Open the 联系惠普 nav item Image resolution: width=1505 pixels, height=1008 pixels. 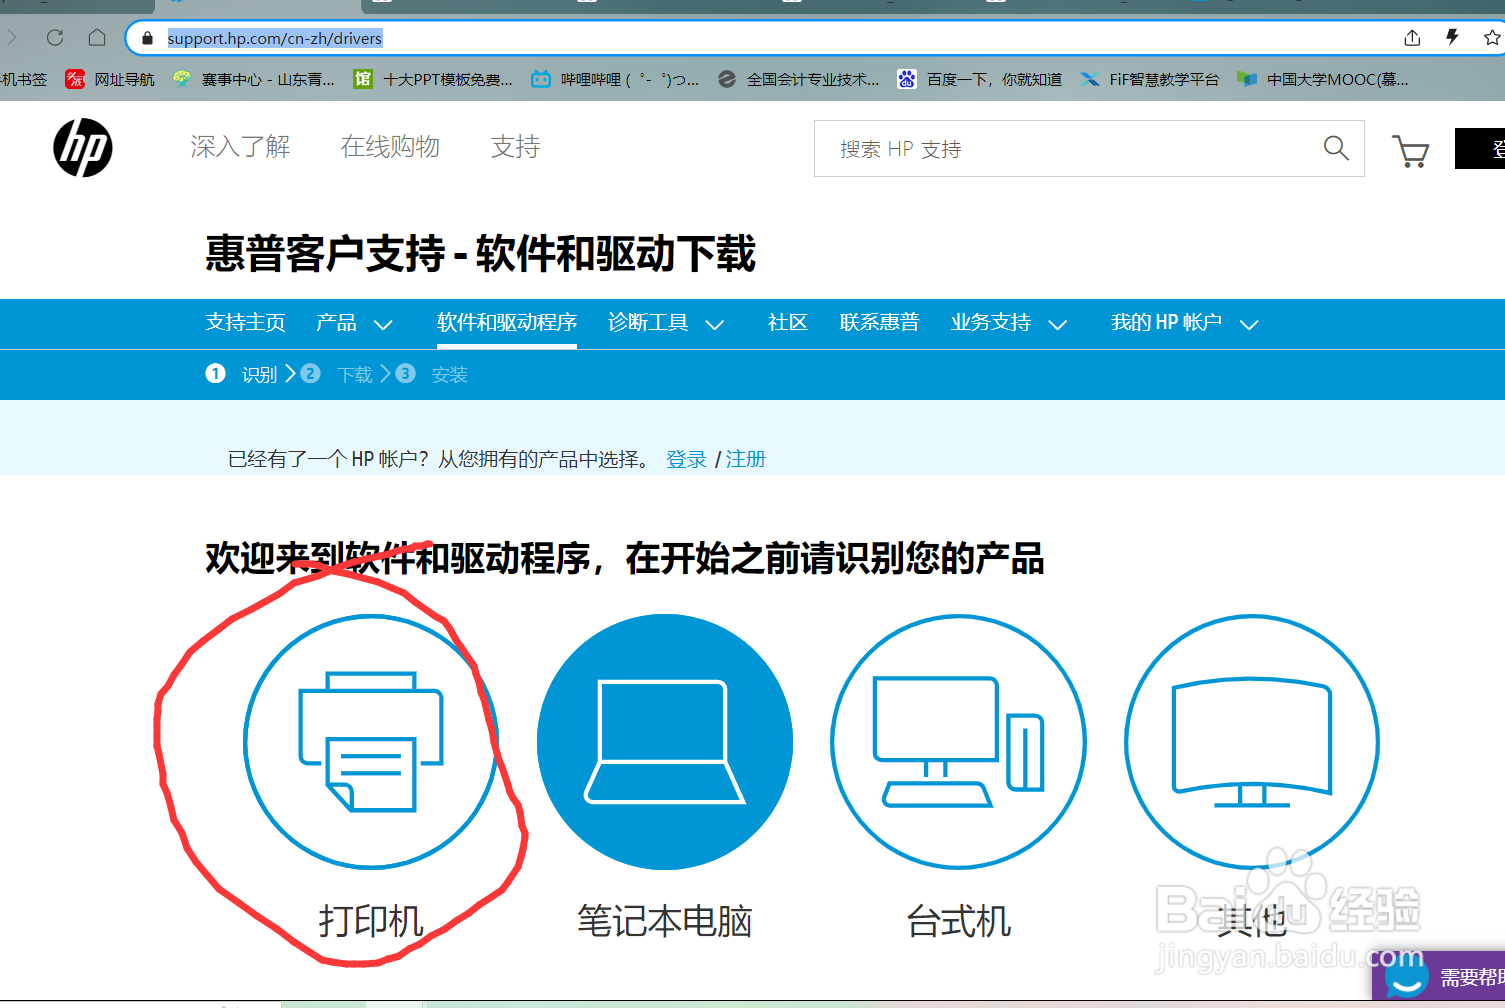[879, 323]
